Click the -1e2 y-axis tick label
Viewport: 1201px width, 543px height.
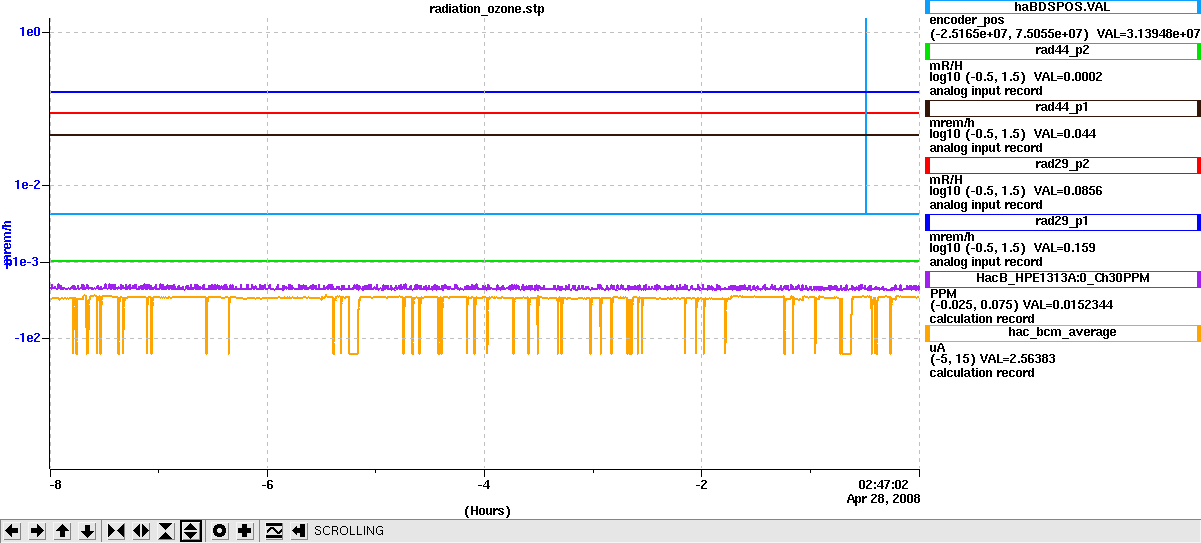pyautogui.click(x=25, y=338)
